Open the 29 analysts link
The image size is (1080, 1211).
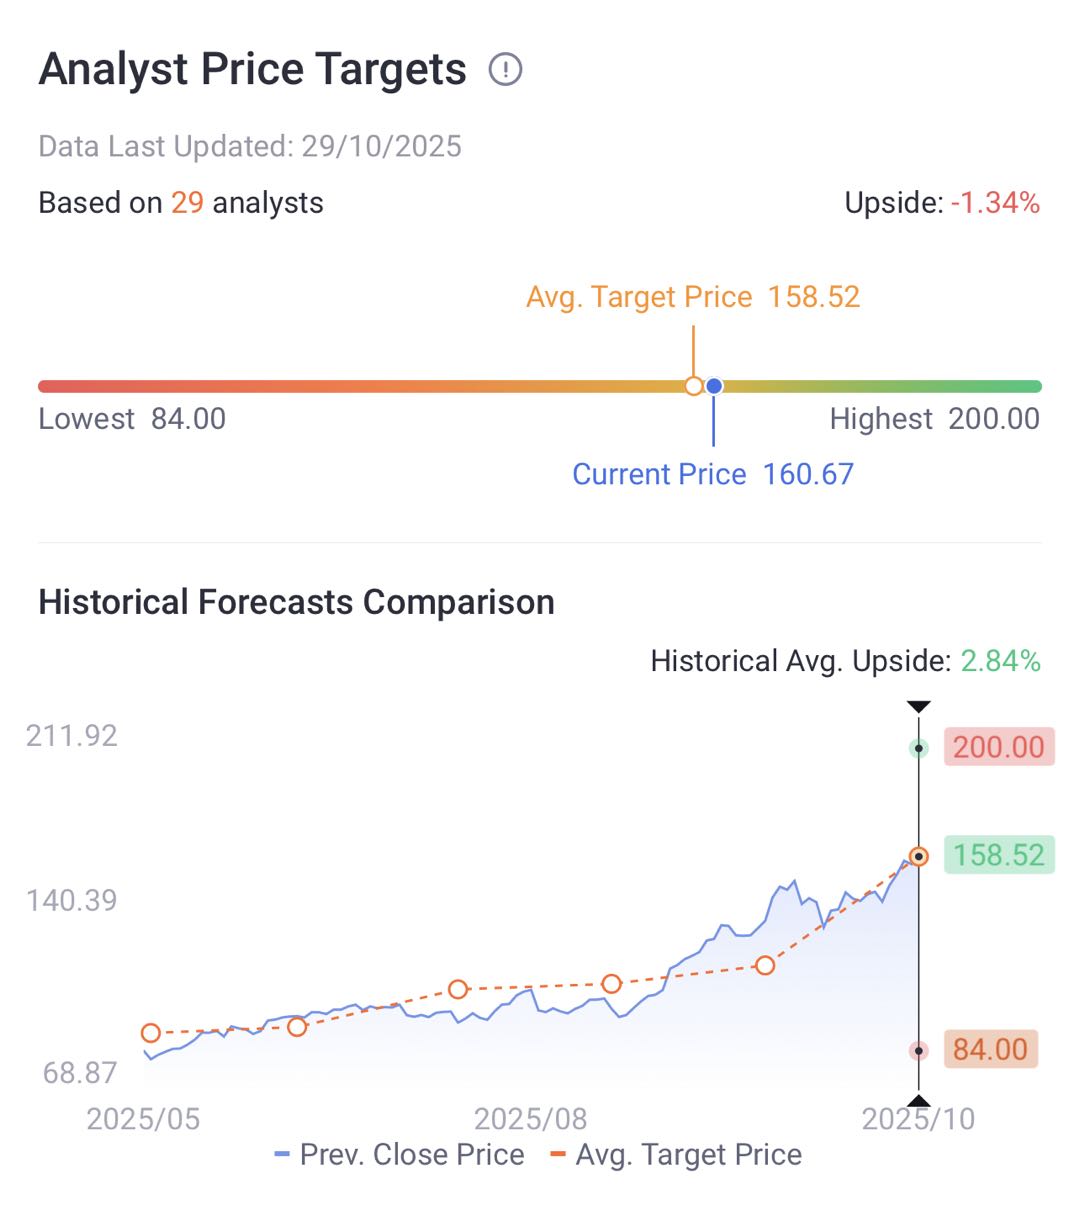(187, 203)
